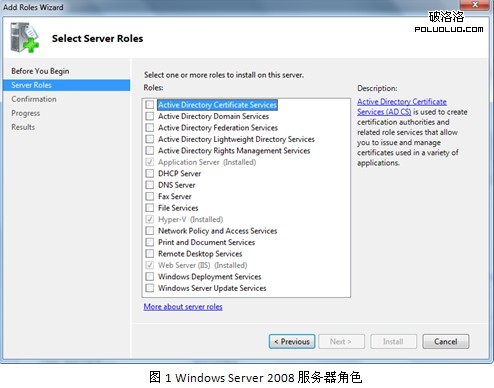Open More about server roles link

point(183,307)
